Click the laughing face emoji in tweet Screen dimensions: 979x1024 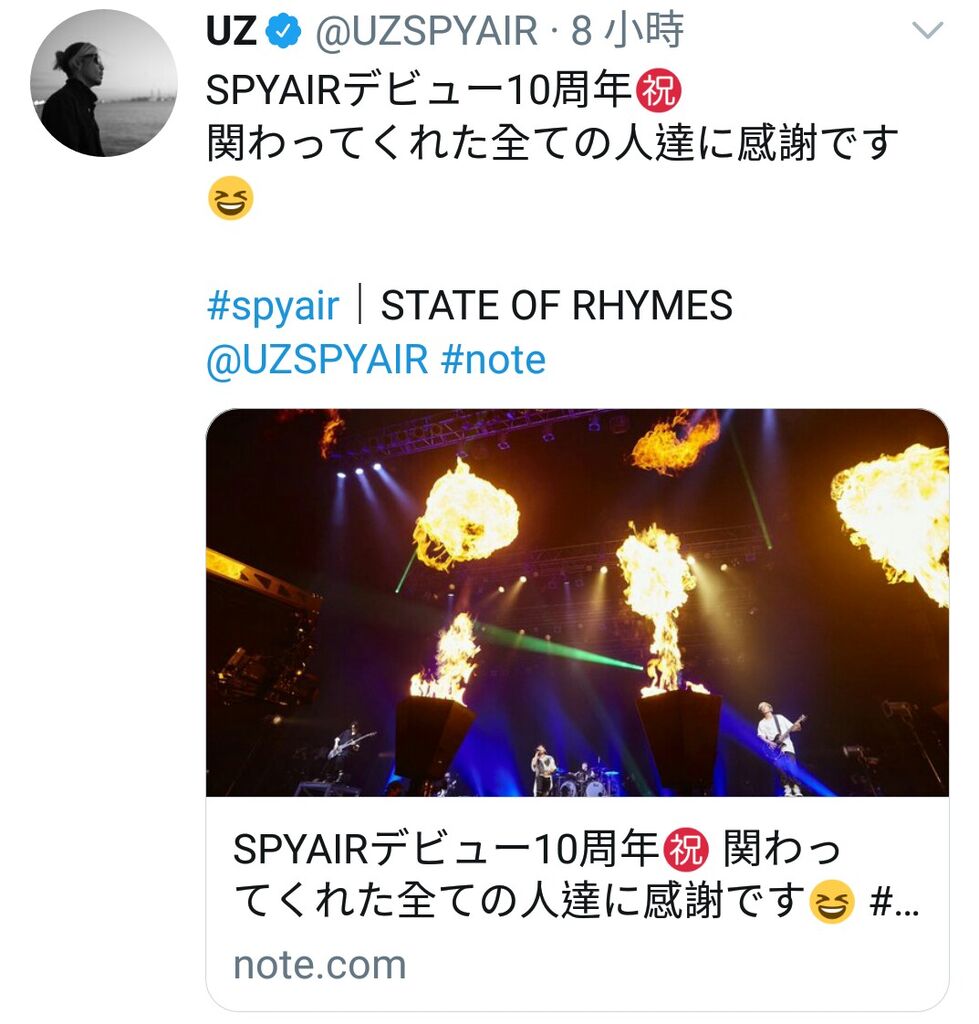pos(231,198)
